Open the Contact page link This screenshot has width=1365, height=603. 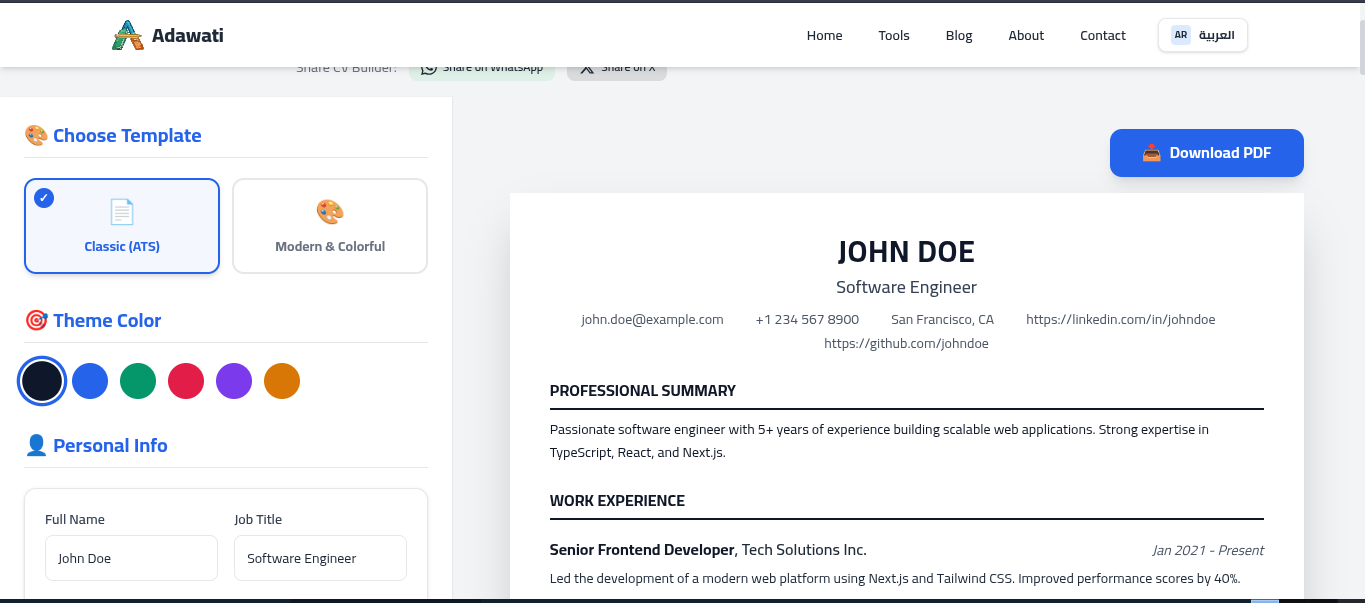(1103, 35)
